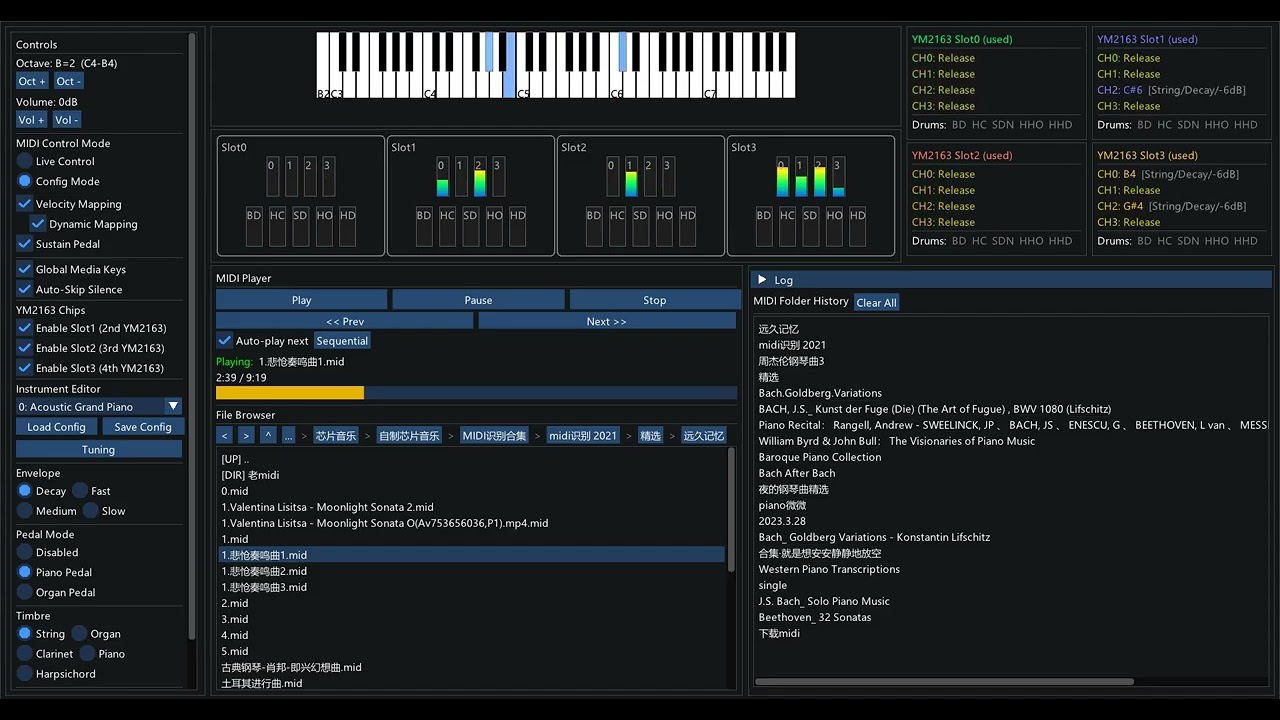Raise octave with Oct + button
Screen dimensions: 1280x720
[32, 81]
